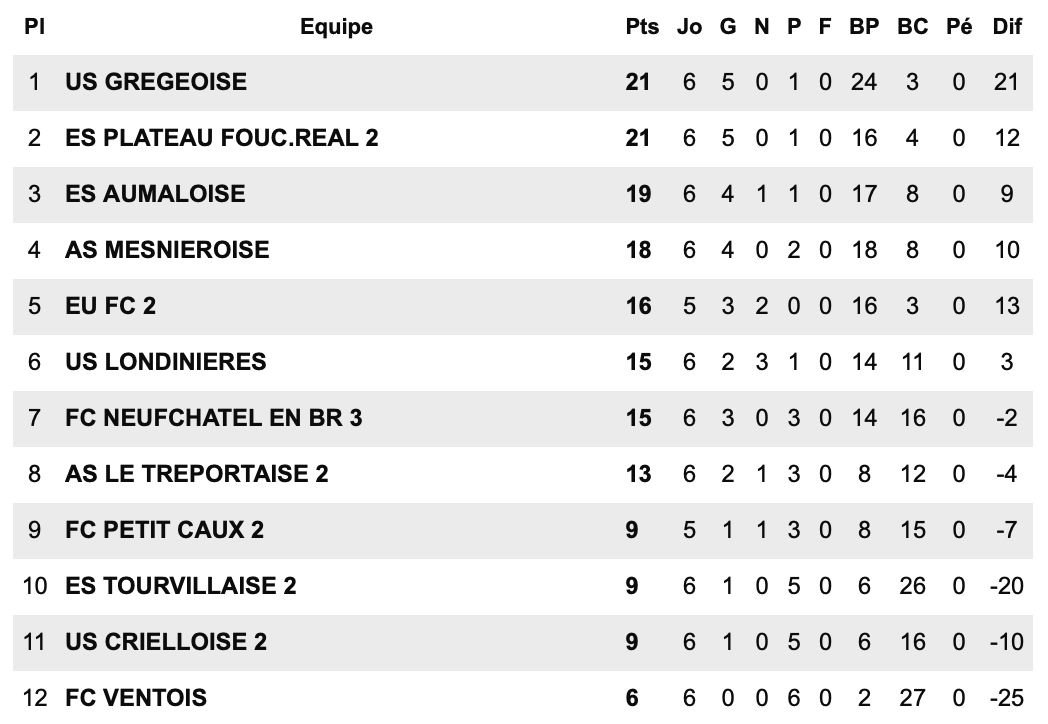Select the FC VENTOIS team name
This screenshot has height=724, width=1048.
click(136, 698)
